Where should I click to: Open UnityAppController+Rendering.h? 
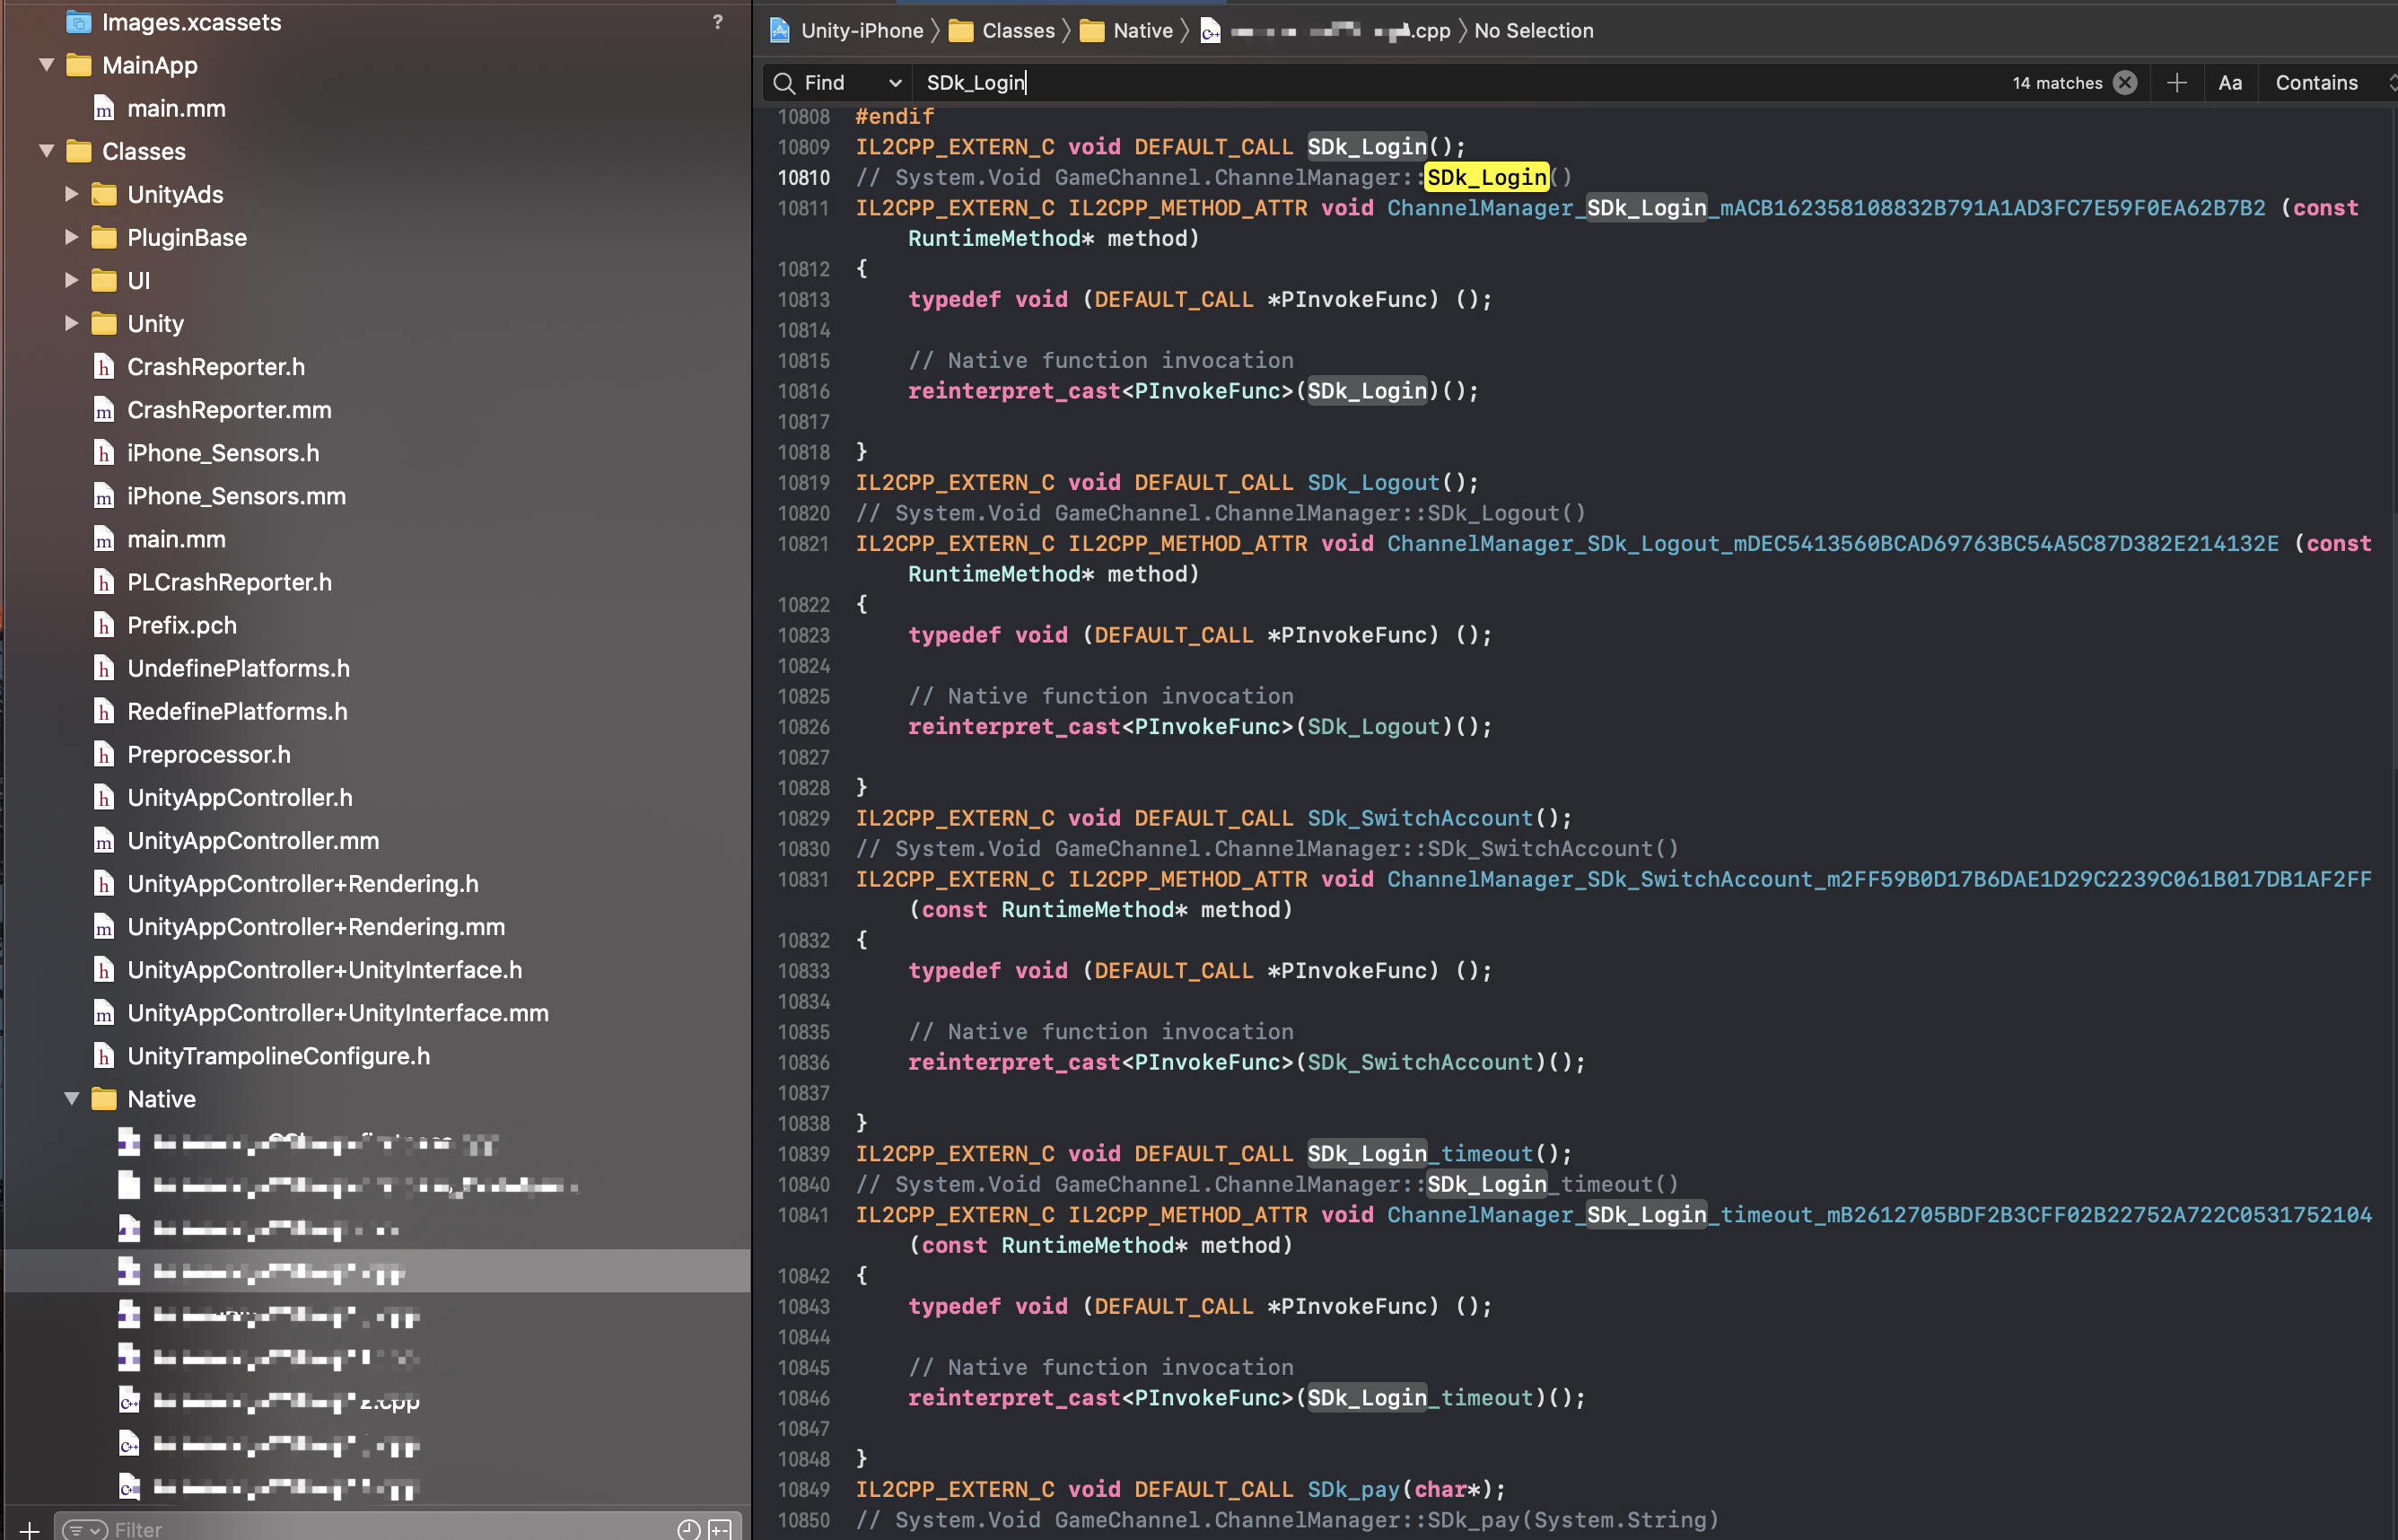(303, 883)
